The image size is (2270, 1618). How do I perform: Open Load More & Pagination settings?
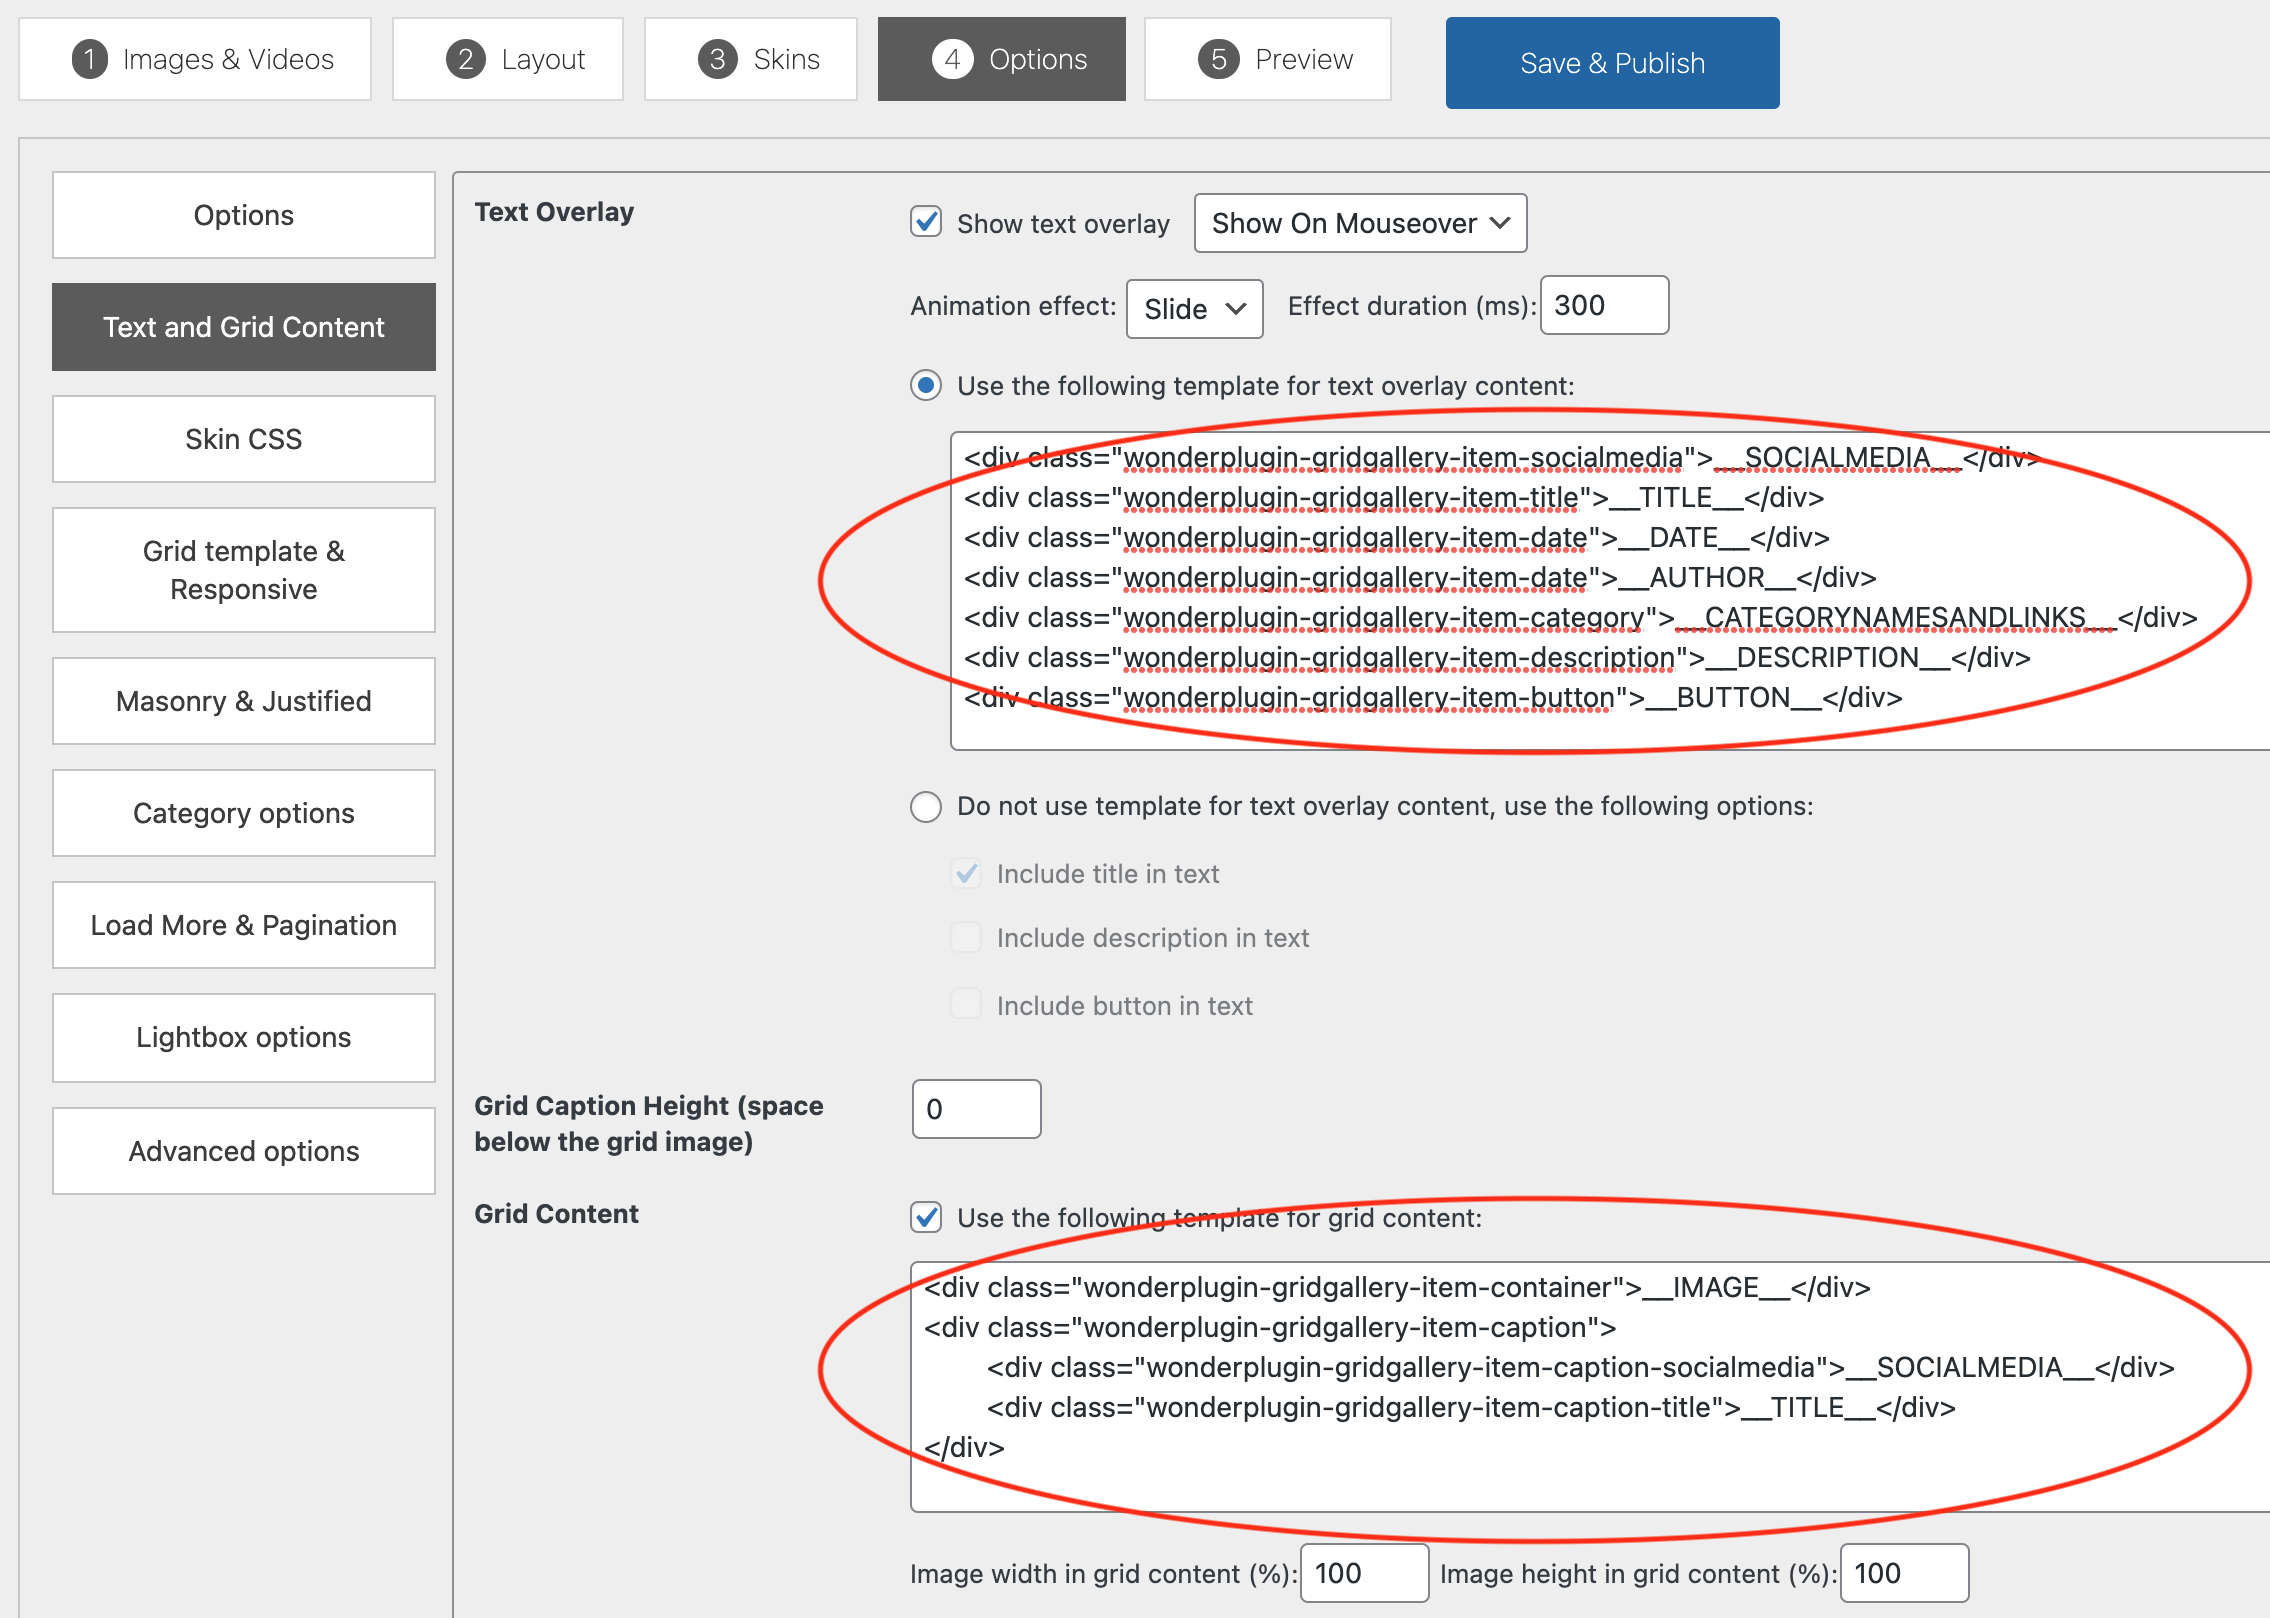[243, 925]
